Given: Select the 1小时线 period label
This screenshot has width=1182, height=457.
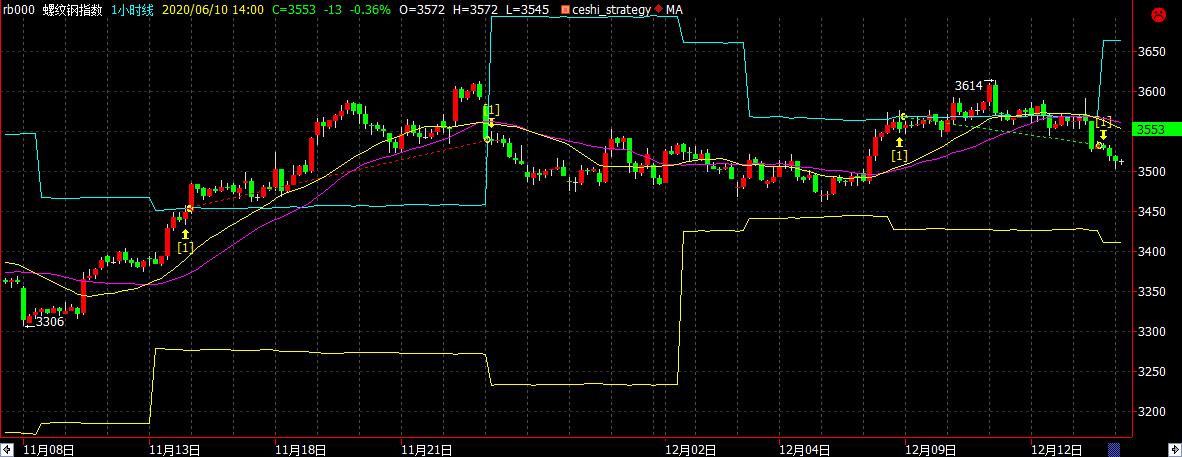Looking at the screenshot, I should 135,10.
